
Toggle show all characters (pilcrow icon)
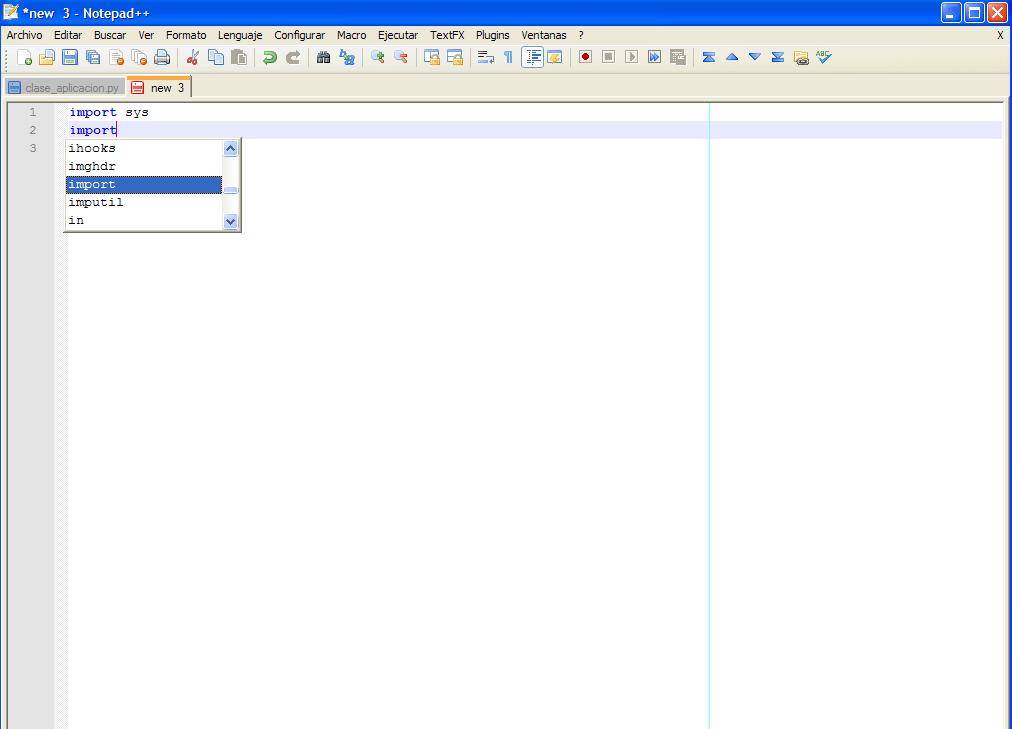(509, 57)
